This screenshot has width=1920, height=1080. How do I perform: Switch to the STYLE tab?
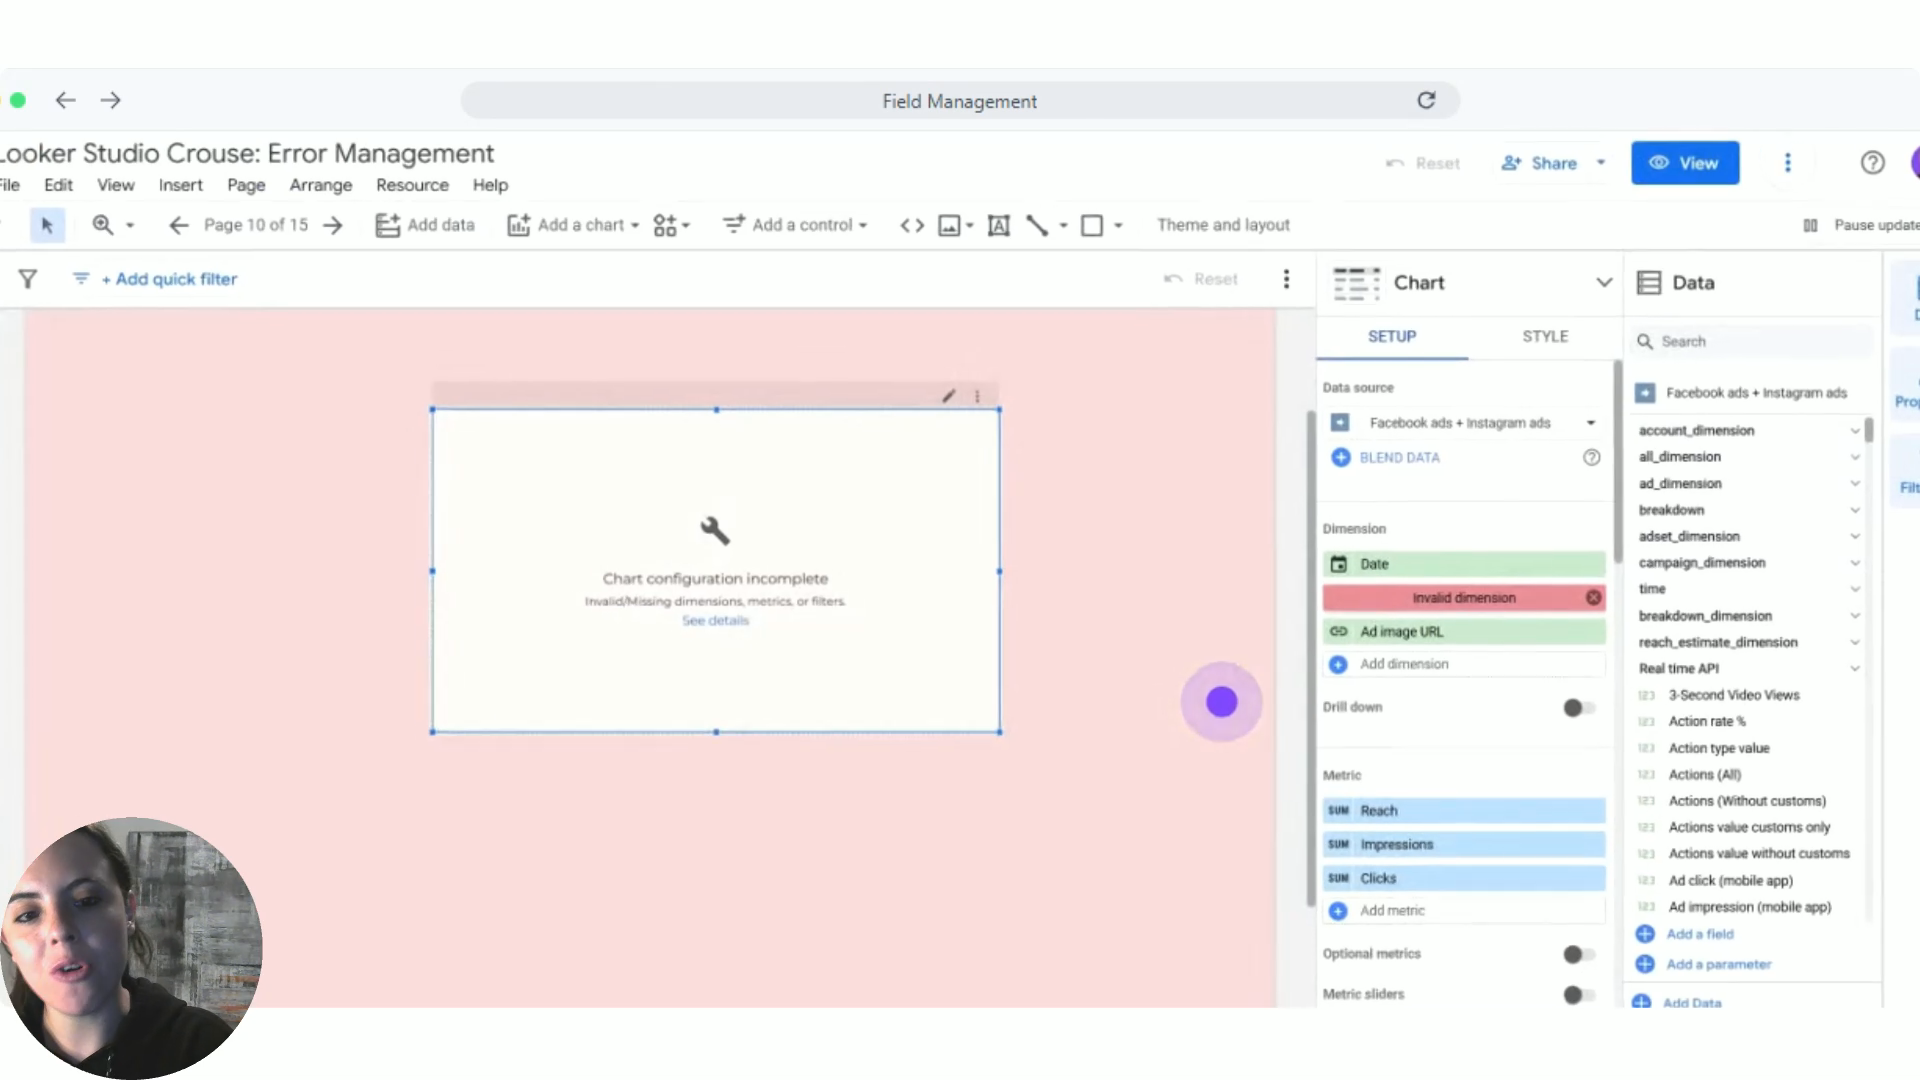pos(1545,337)
